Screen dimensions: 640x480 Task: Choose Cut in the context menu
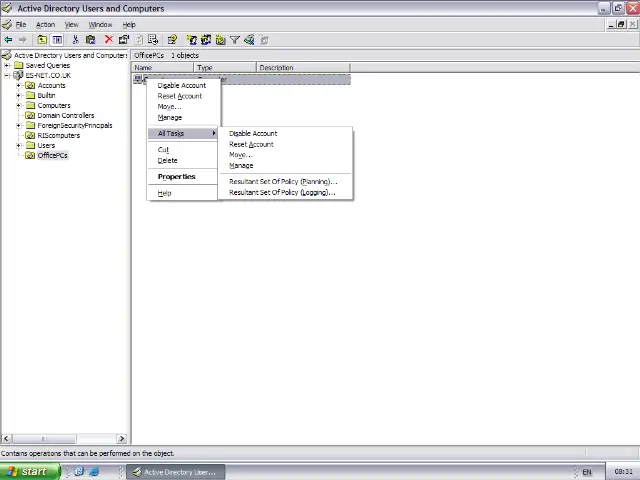pos(182,150)
